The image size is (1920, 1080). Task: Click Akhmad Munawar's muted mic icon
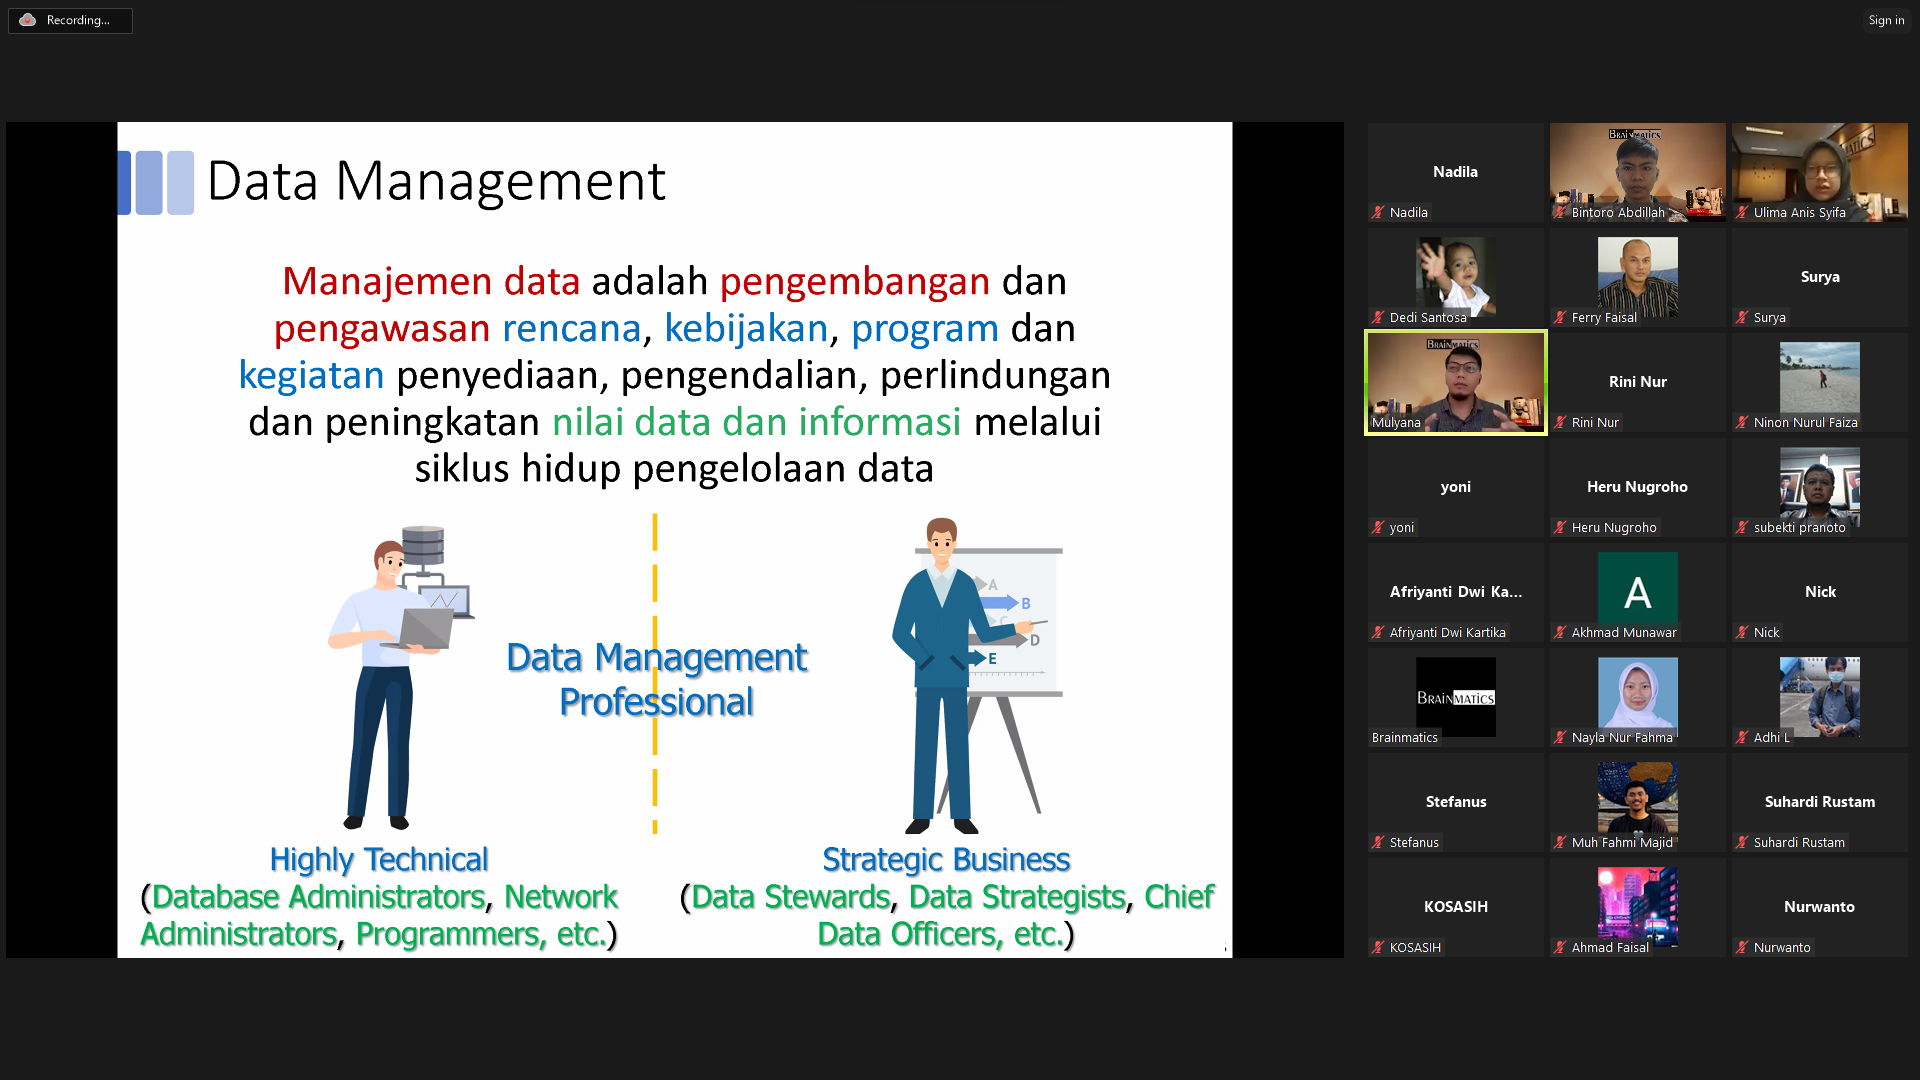coord(1560,633)
